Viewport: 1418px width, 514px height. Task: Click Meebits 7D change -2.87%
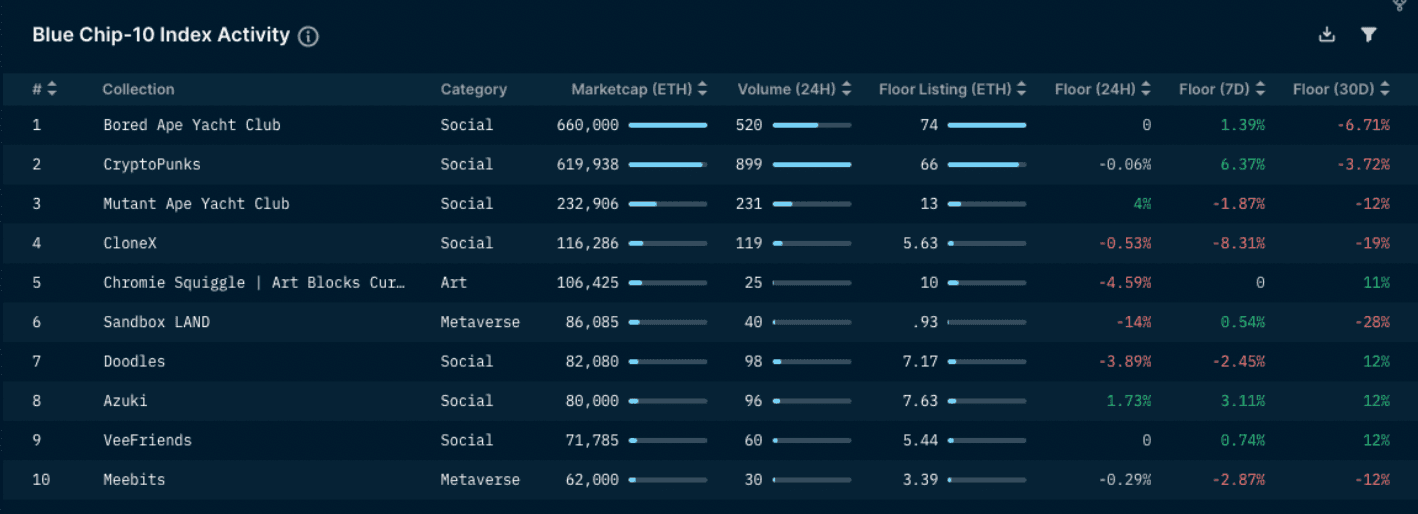(x=1239, y=480)
